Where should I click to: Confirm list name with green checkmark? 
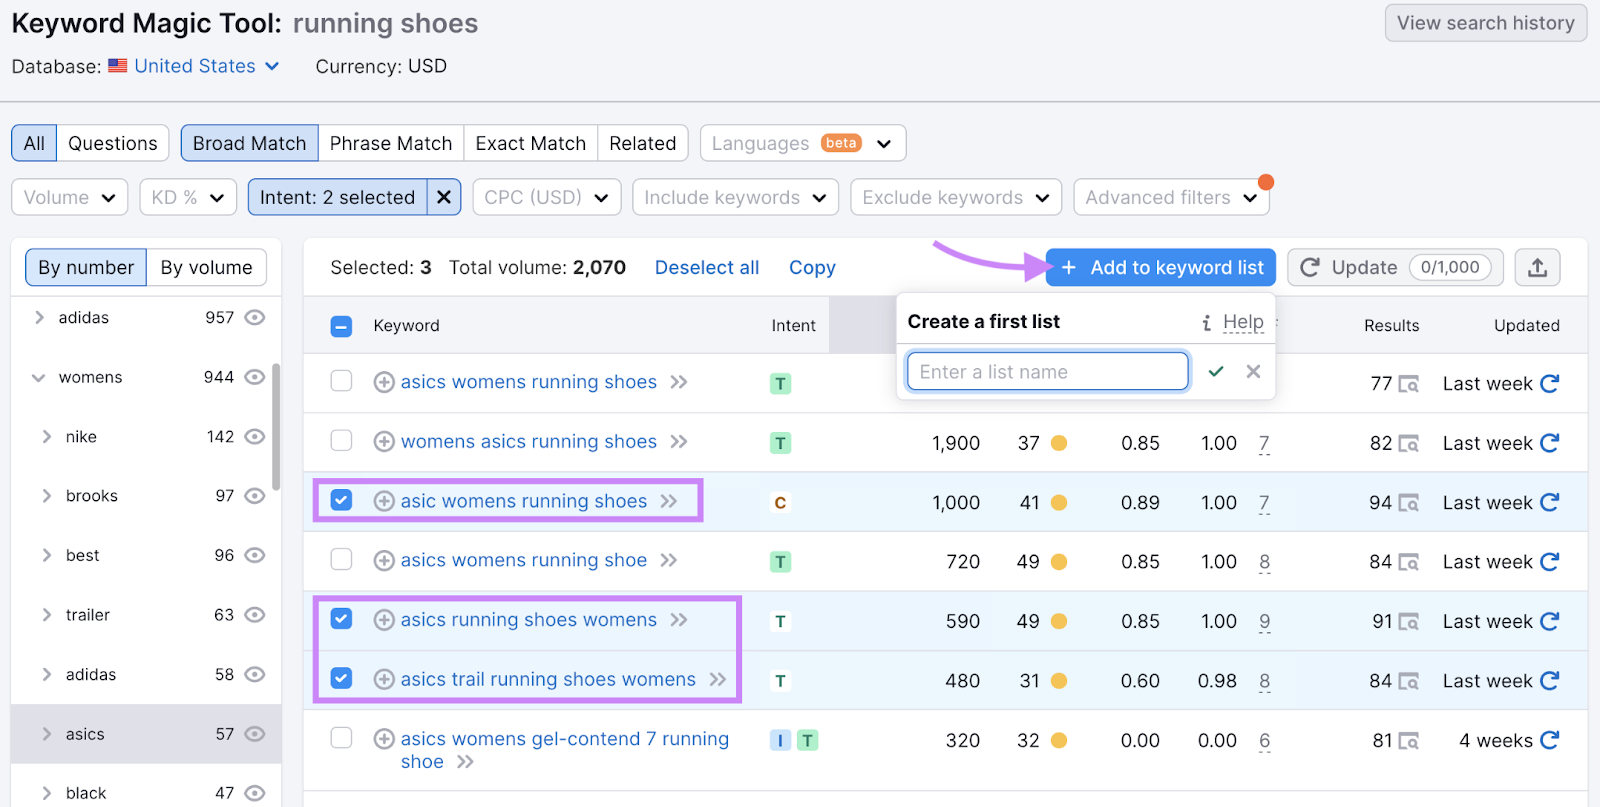(1216, 371)
